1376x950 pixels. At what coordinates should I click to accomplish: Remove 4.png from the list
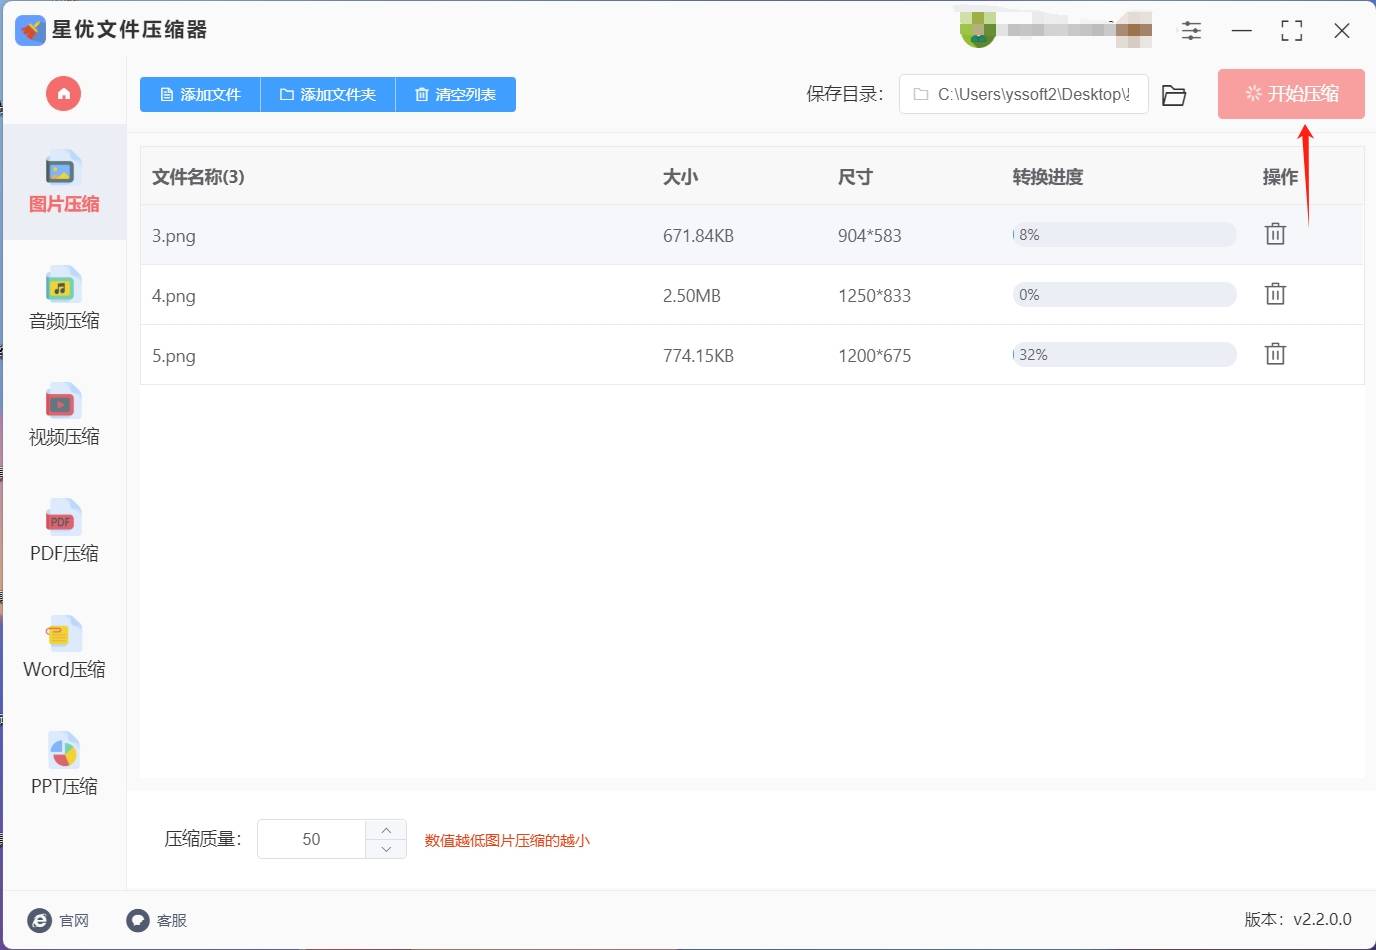pos(1274,293)
